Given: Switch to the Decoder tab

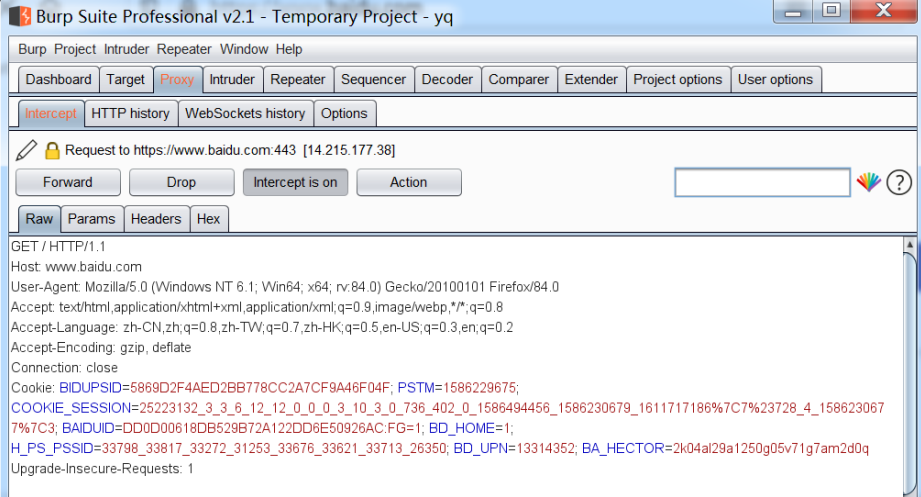Looking at the screenshot, I should pyautogui.click(x=447, y=79).
